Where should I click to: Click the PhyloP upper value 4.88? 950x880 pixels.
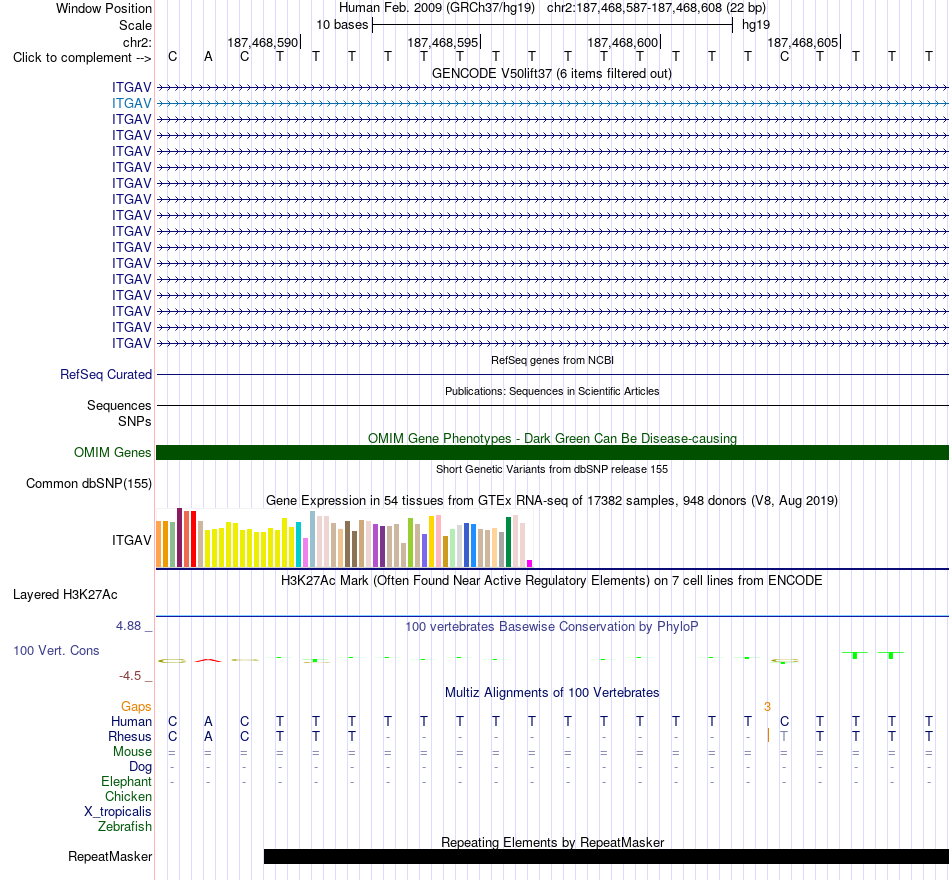128,626
